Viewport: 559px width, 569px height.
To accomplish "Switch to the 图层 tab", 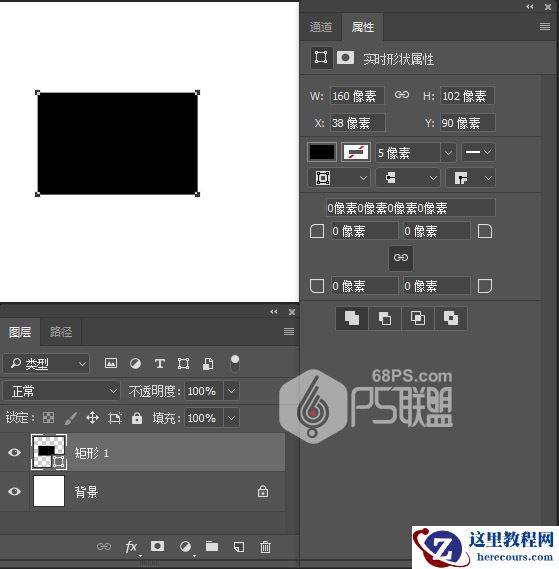I will click(x=20, y=332).
